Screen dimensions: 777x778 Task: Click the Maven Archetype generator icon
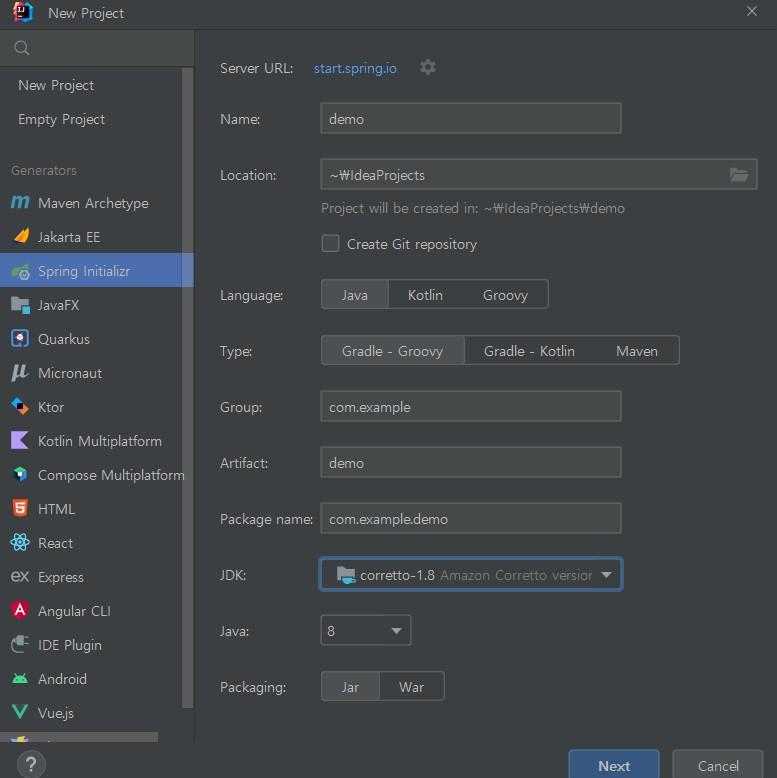point(20,203)
